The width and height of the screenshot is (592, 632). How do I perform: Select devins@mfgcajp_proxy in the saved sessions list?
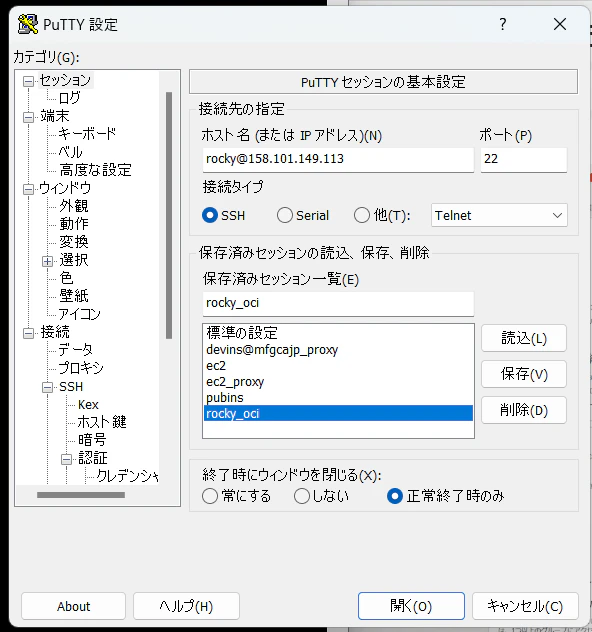[338, 349]
